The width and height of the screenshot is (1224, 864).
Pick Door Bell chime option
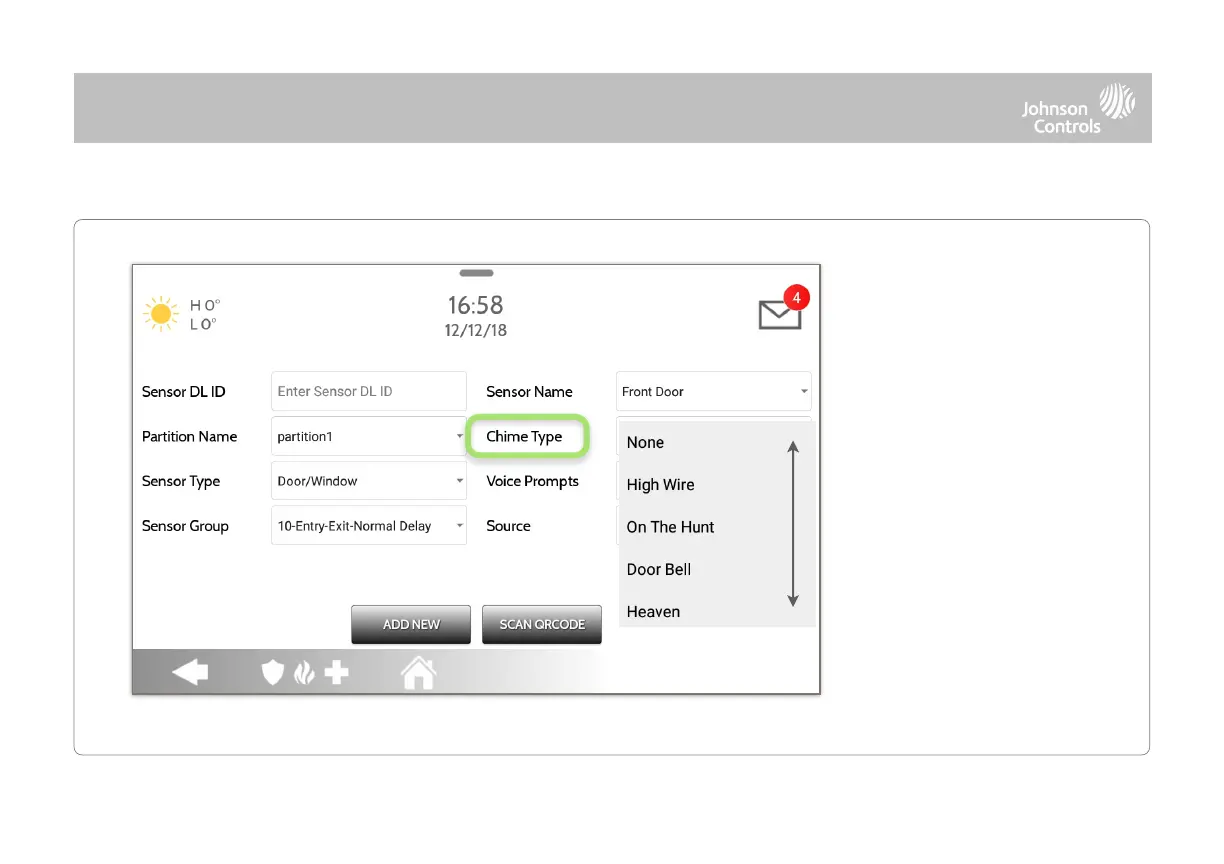pos(659,569)
